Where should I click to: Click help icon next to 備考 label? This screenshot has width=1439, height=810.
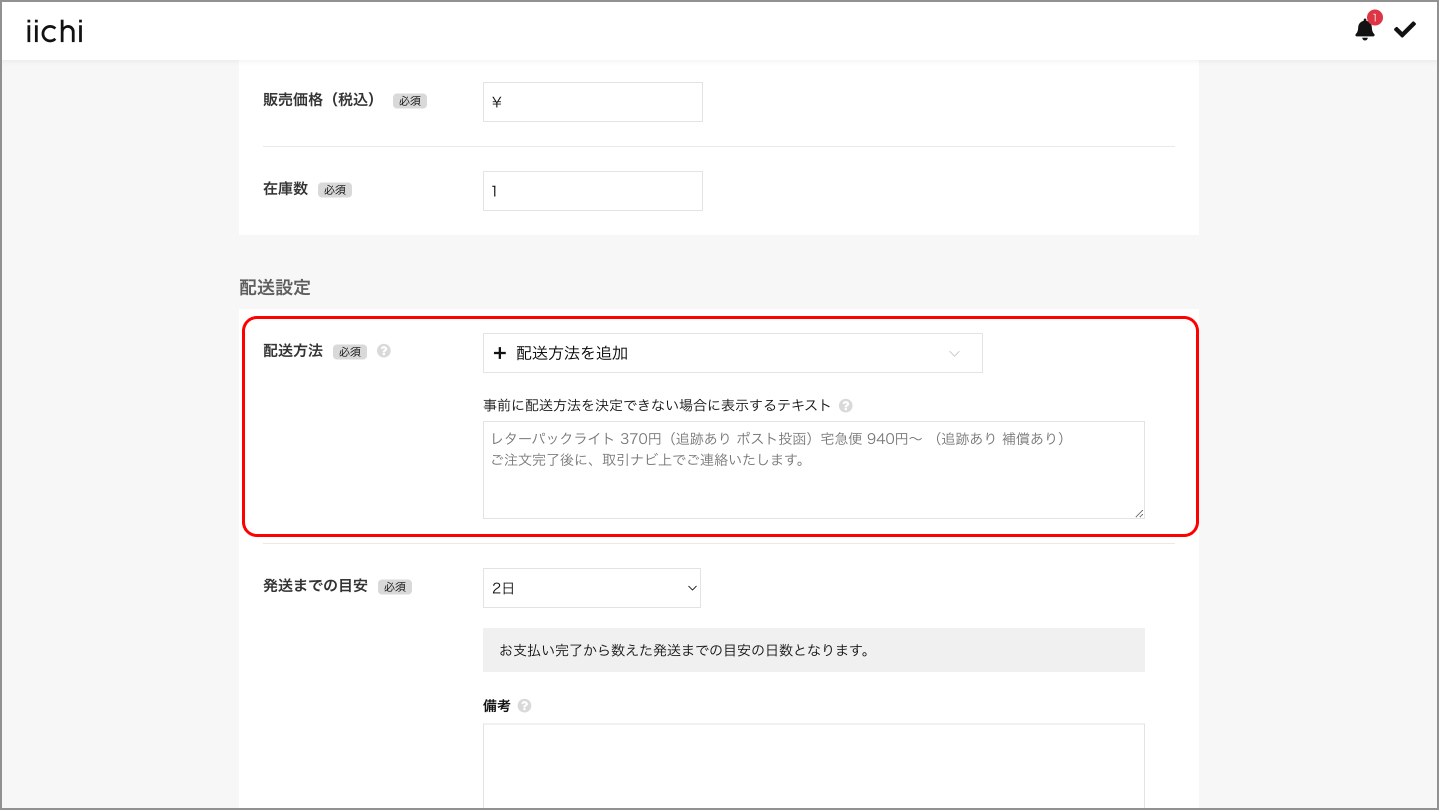click(524, 706)
